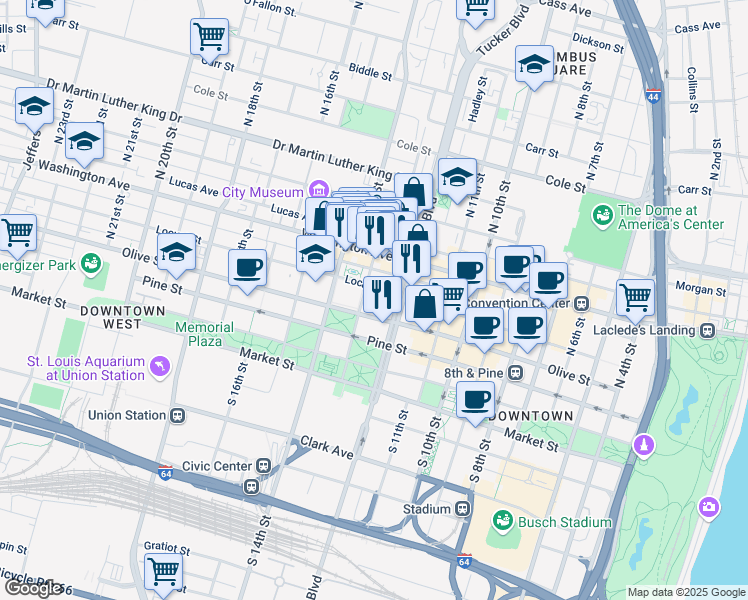Click the Convention Center transit icon

click(582, 303)
